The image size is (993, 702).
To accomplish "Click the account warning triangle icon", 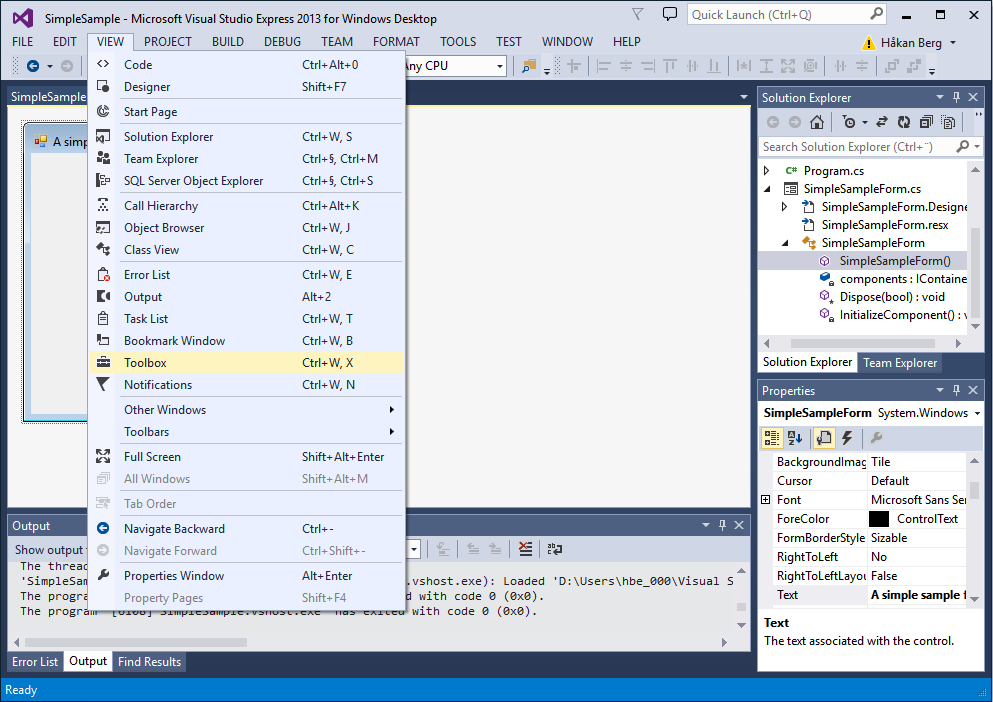I will click(x=868, y=43).
